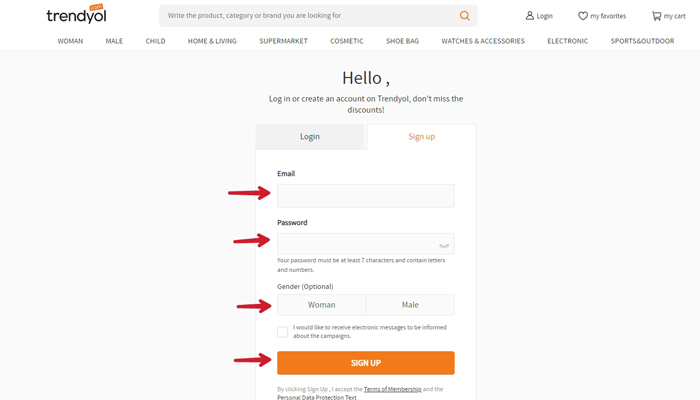The image size is (700, 400).
Task: Select Woman gender option
Action: (x=322, y=305)
